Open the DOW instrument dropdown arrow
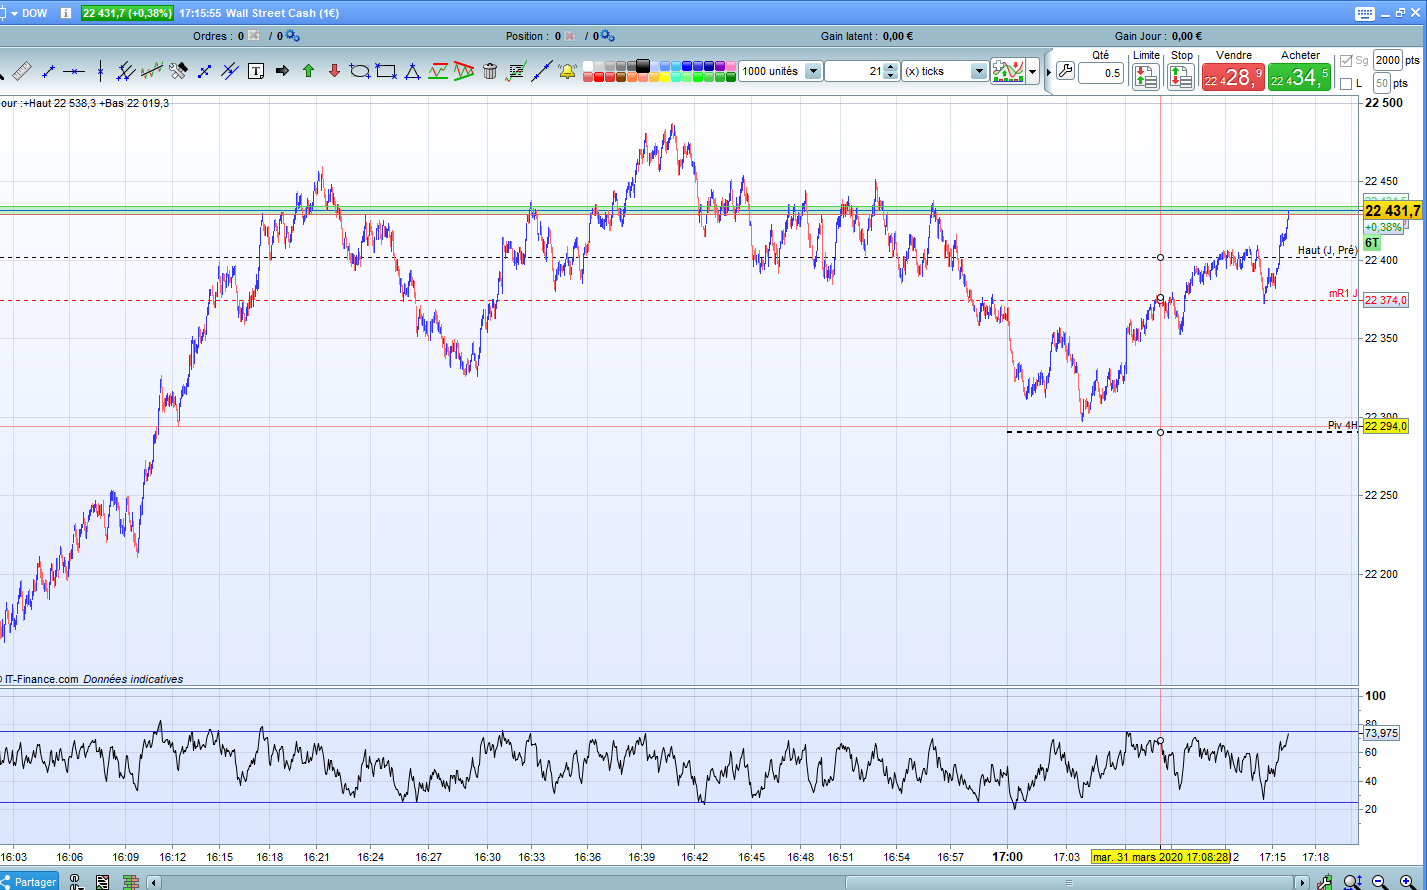 click(x=14, y=13)
